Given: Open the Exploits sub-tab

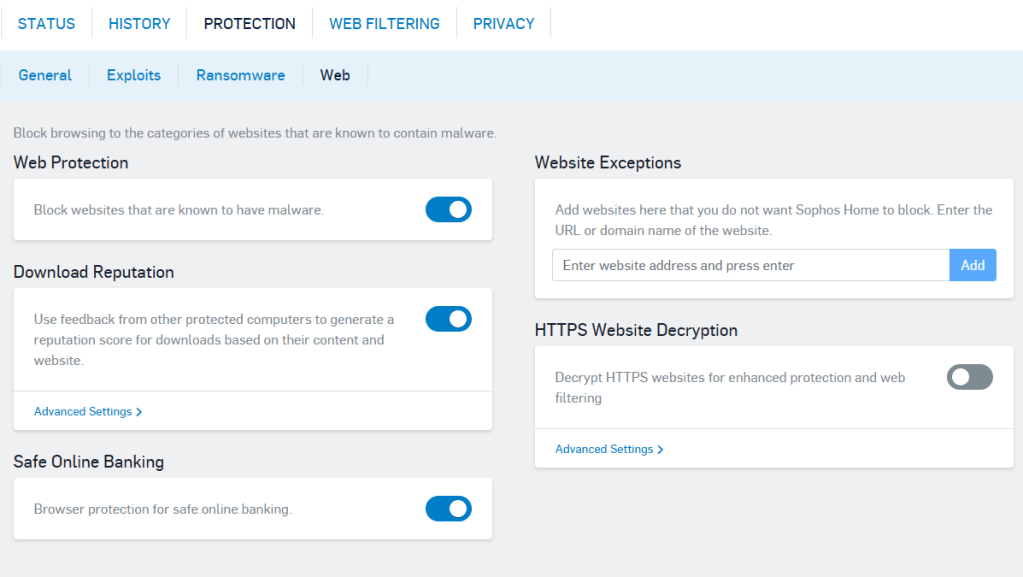Looking at the screenshot, I should tap(134, 75).
